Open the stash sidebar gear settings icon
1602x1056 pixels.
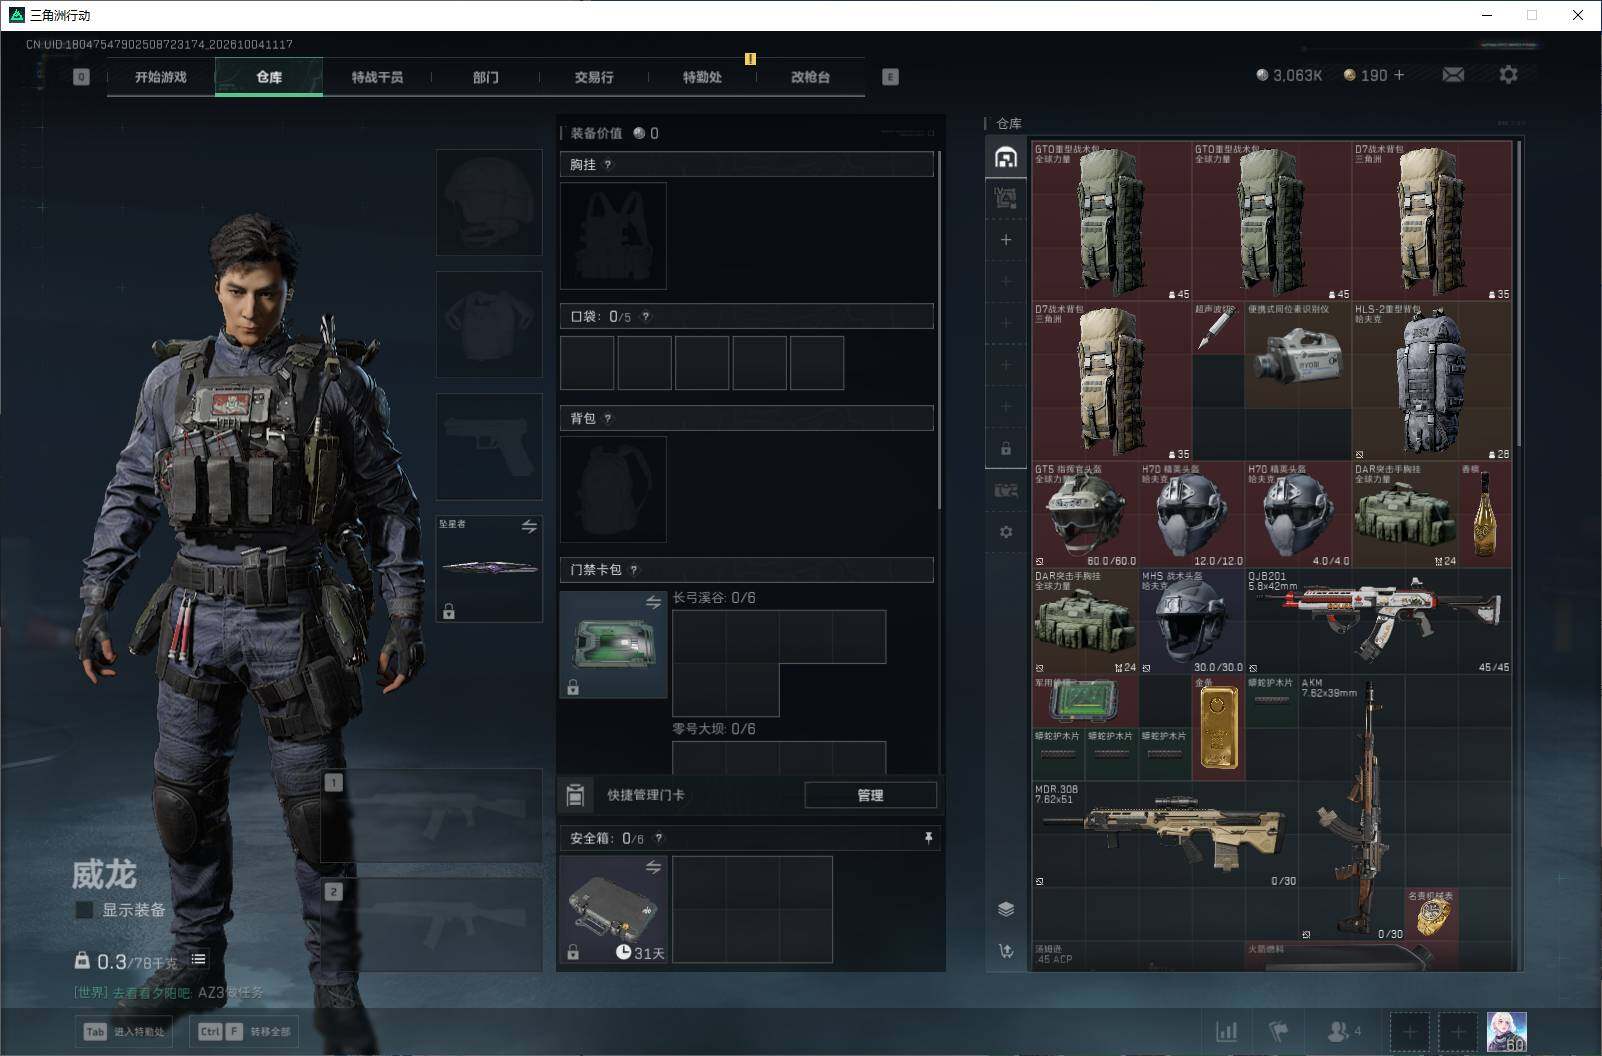pos(1006,532)
